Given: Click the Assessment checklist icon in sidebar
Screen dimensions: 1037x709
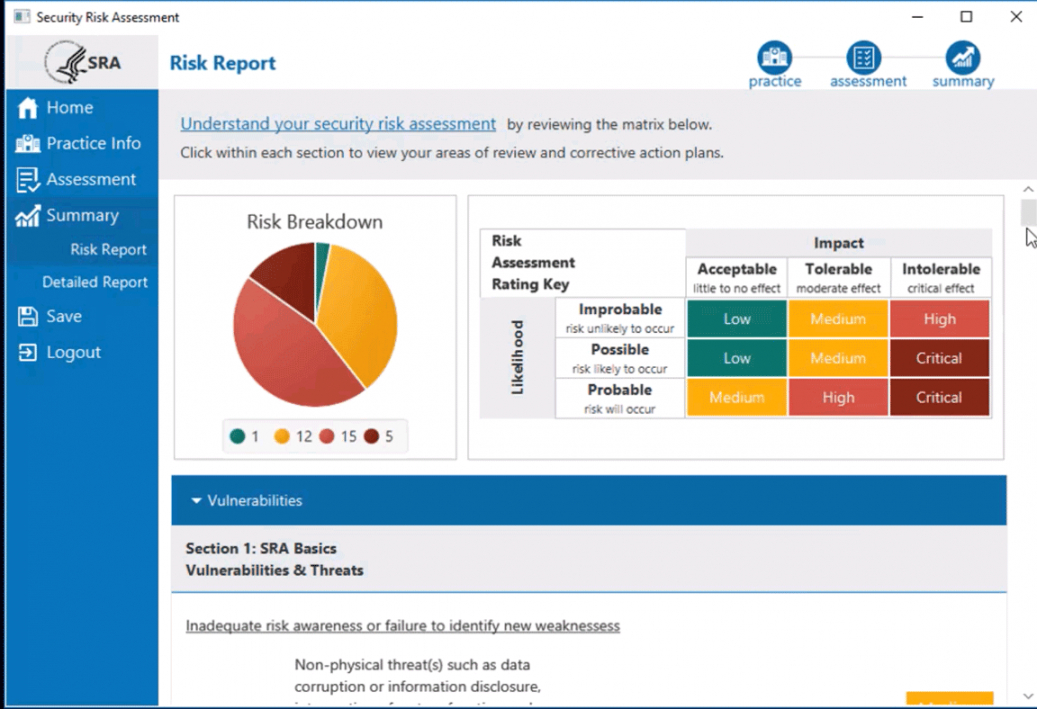Looking at the screenshot, I should click(x=27, y=180).
